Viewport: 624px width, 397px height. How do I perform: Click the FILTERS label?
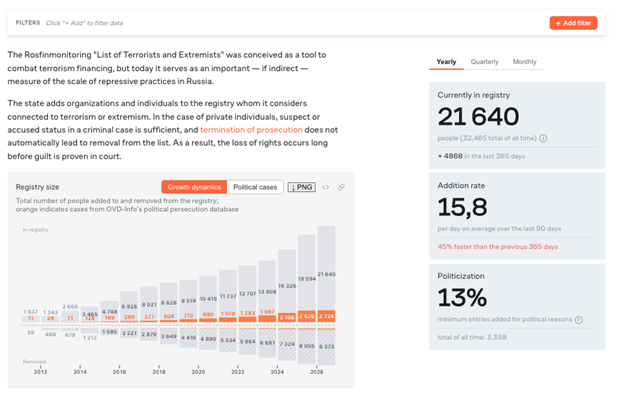[x=28, y=23]
